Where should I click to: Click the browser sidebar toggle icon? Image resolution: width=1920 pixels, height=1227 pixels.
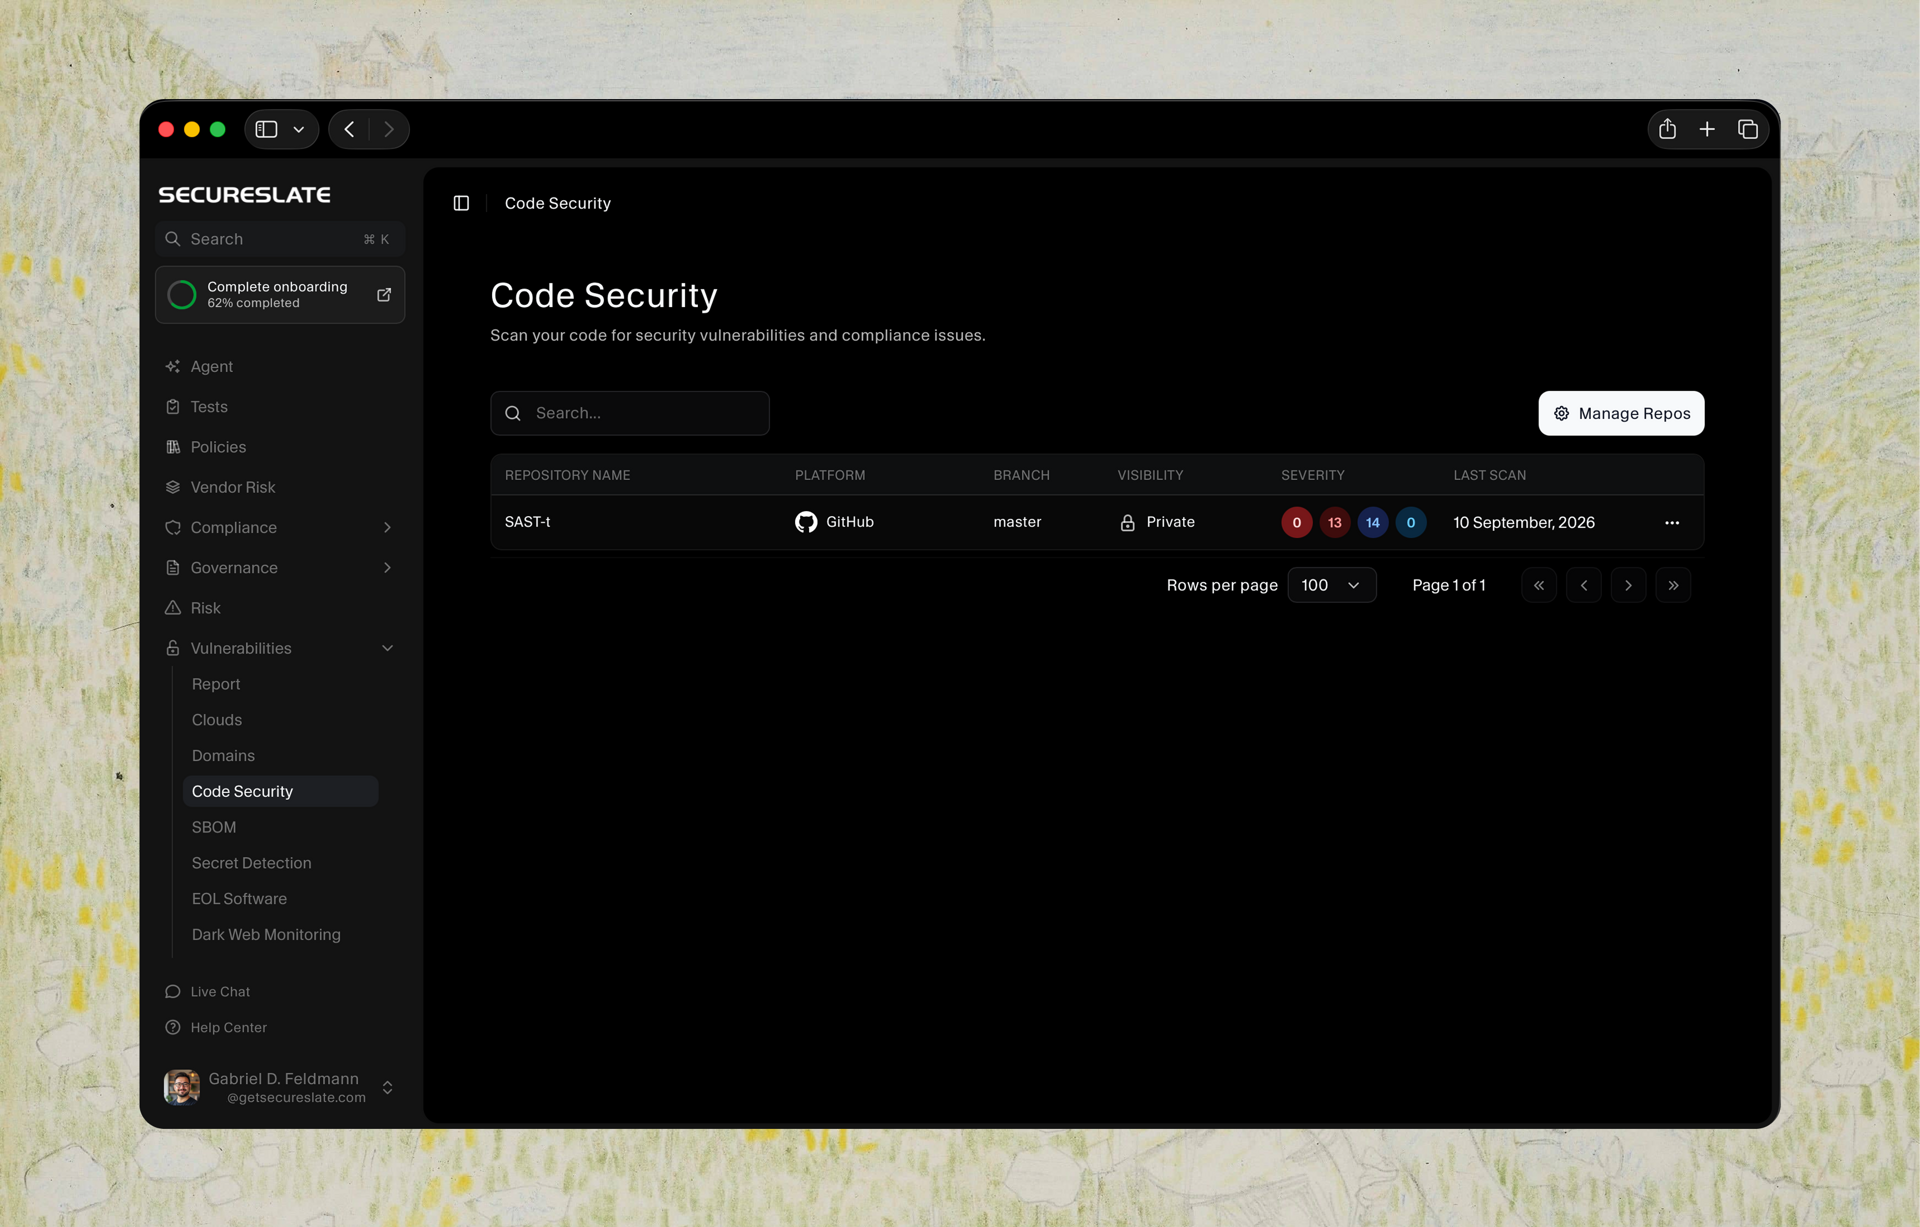tap(266, 129)
